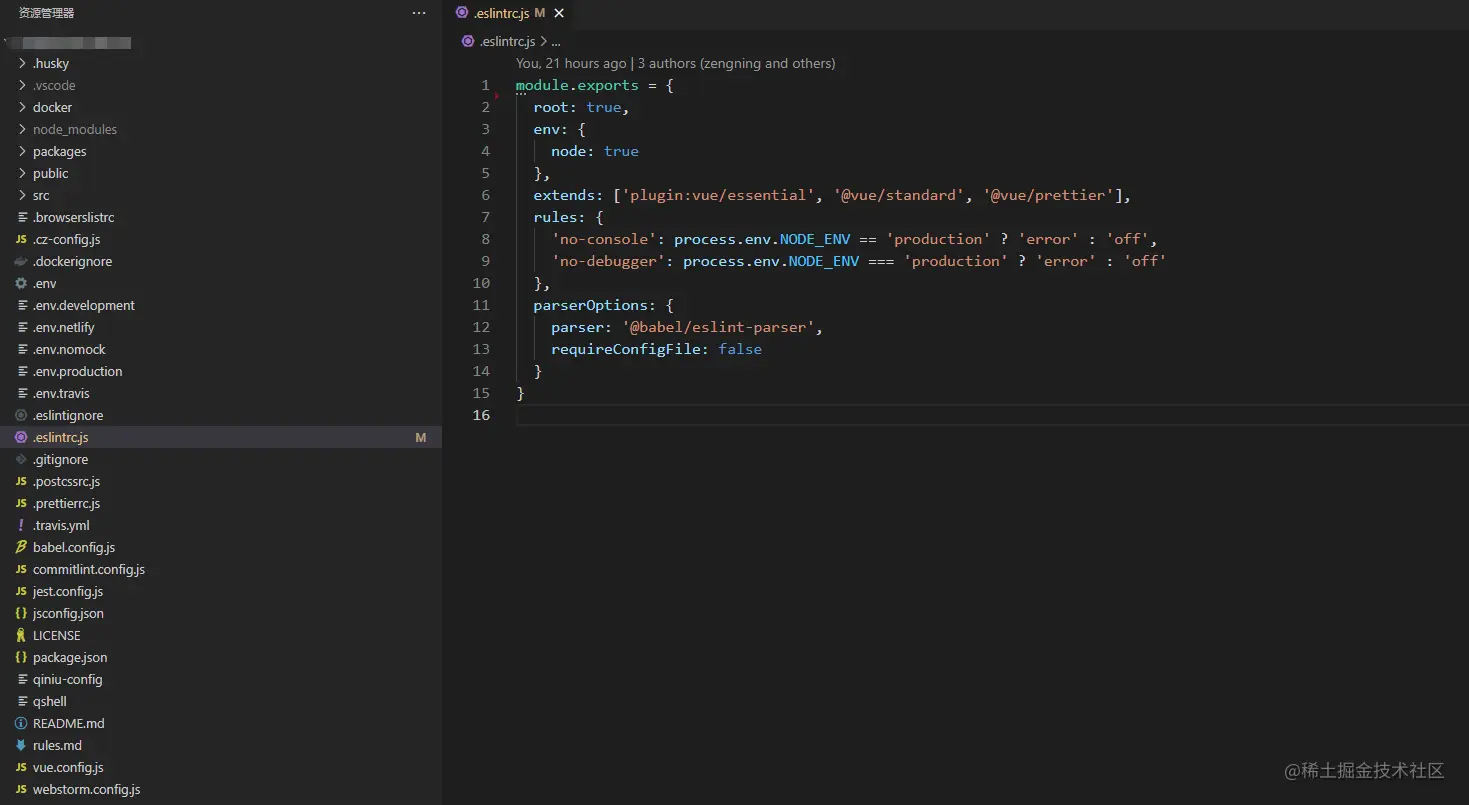This screenshot has width=1469, height=805.
Task: Click '@babel/eslint-parser' string in code
Action: 720,327
